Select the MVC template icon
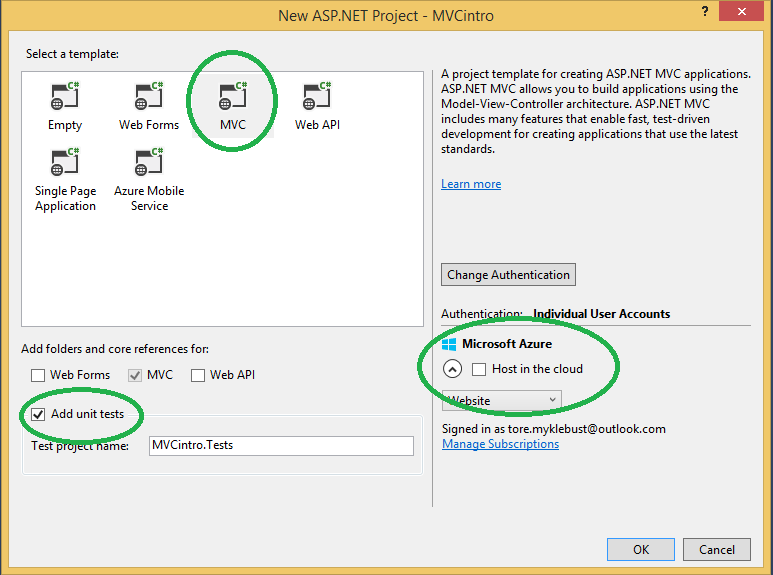773x575 pixels. click(x=233, y=97)
